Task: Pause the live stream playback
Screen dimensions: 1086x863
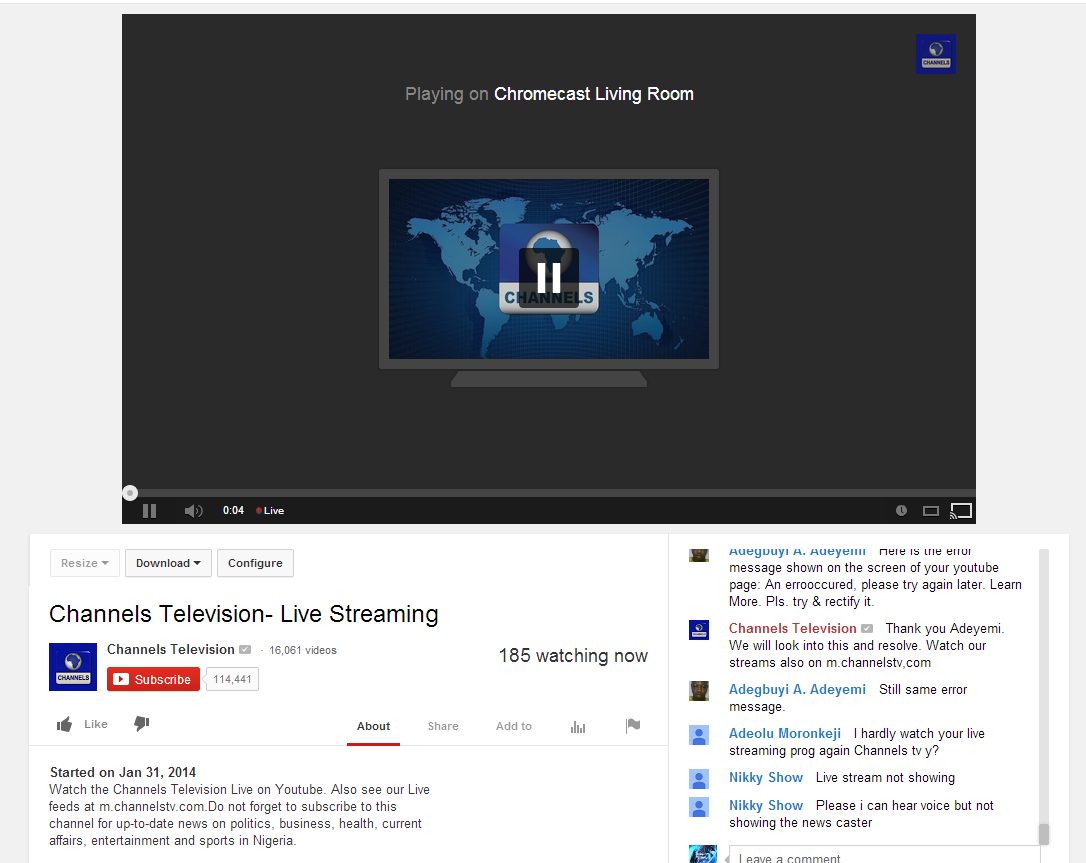Action: click(x=148, y=510)
